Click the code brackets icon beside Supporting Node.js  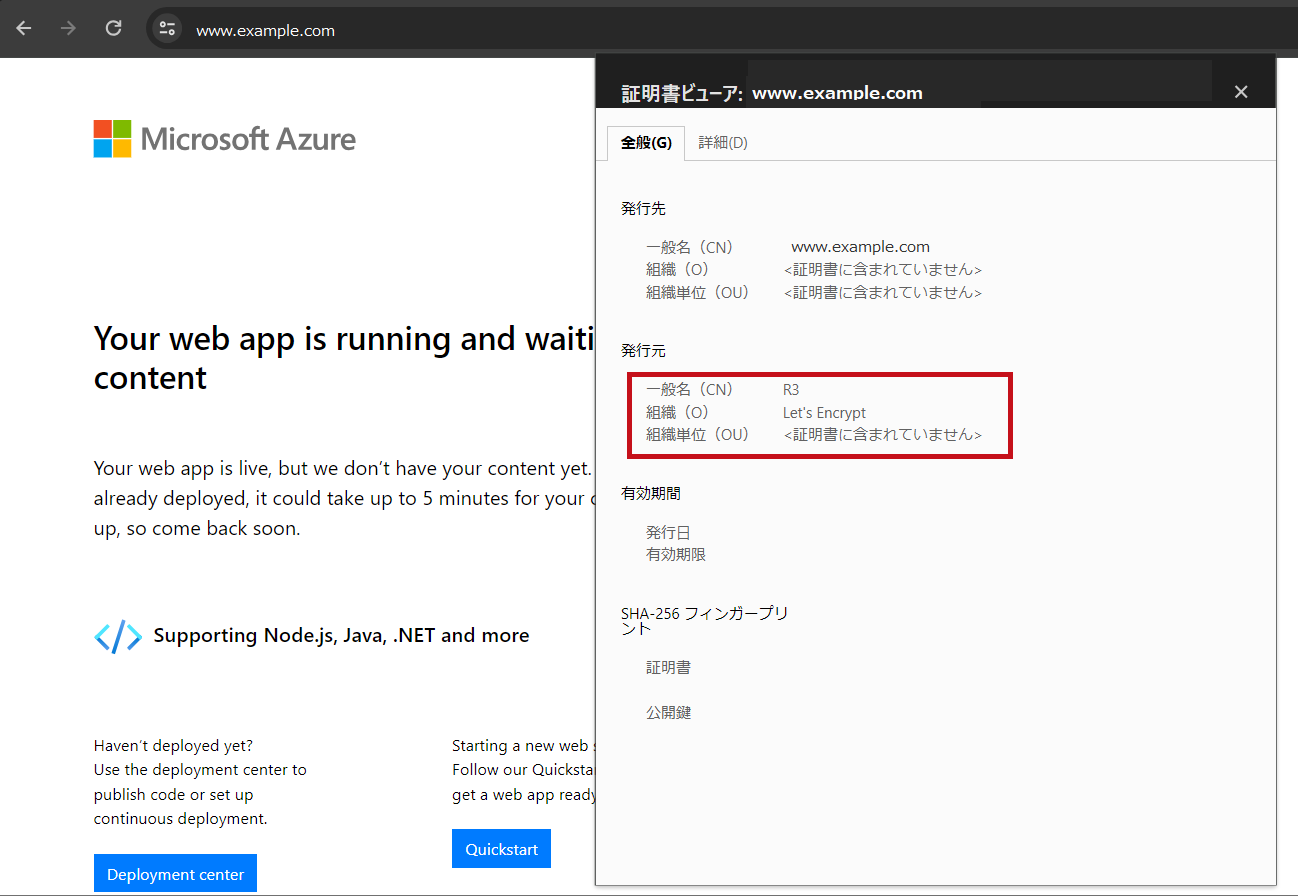point(118,636)
